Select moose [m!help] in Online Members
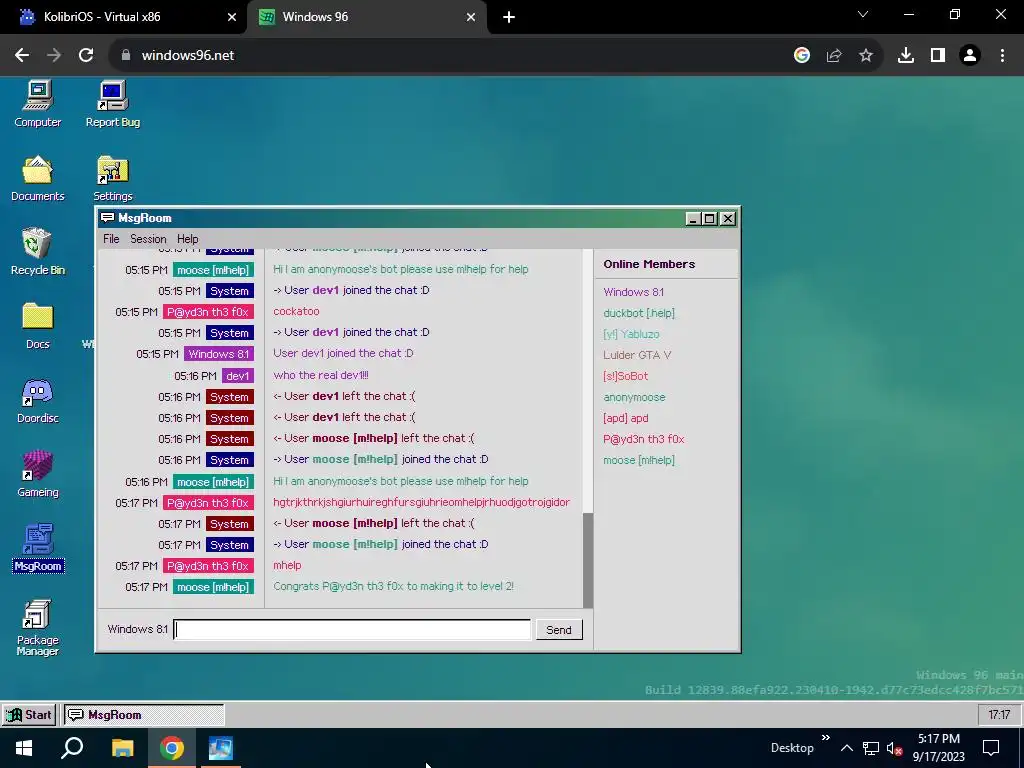Screen dimensions: 1024x768 click(x=639, y=460)
